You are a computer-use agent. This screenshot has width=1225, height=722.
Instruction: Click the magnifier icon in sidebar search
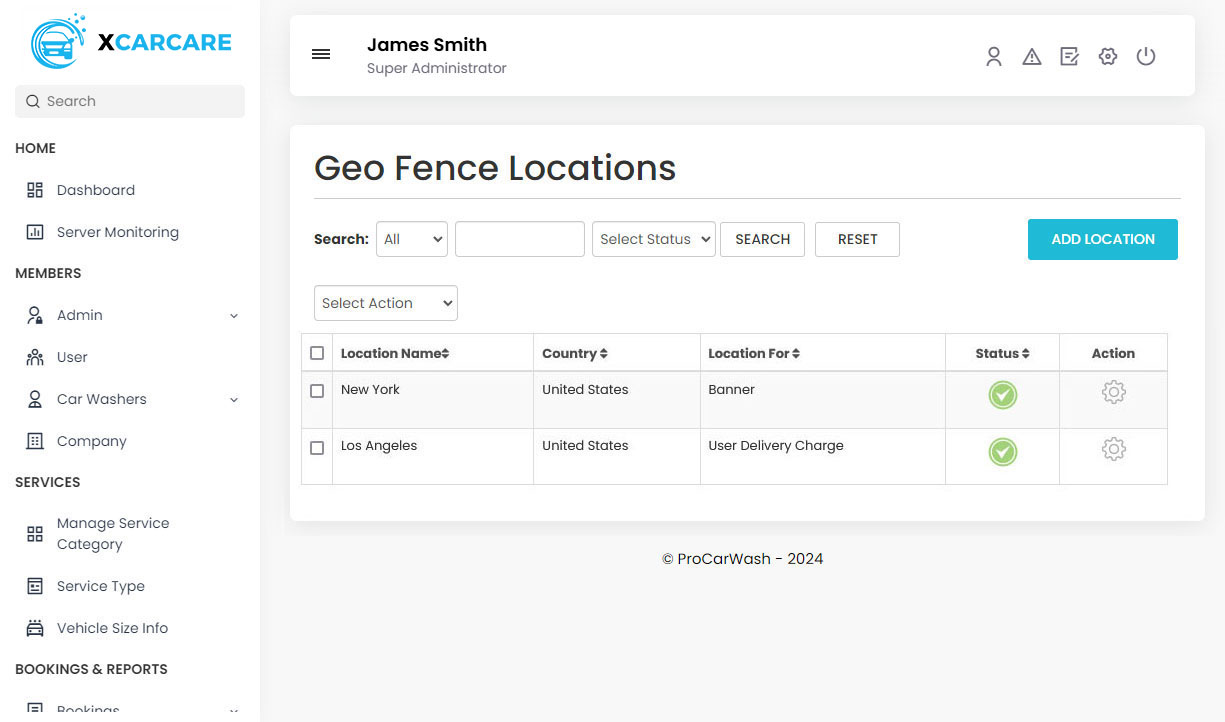(x=33, y=101)
